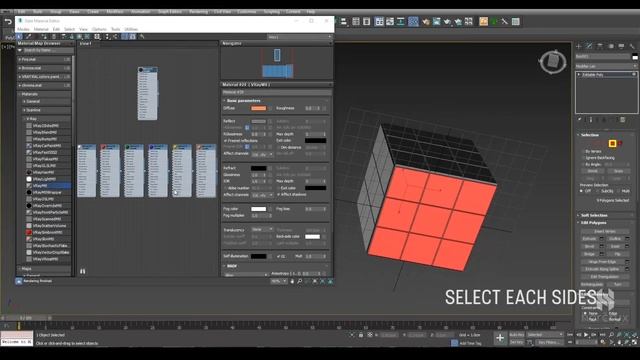Open Configure Modifier Sets icon

[x=622, y=119]
